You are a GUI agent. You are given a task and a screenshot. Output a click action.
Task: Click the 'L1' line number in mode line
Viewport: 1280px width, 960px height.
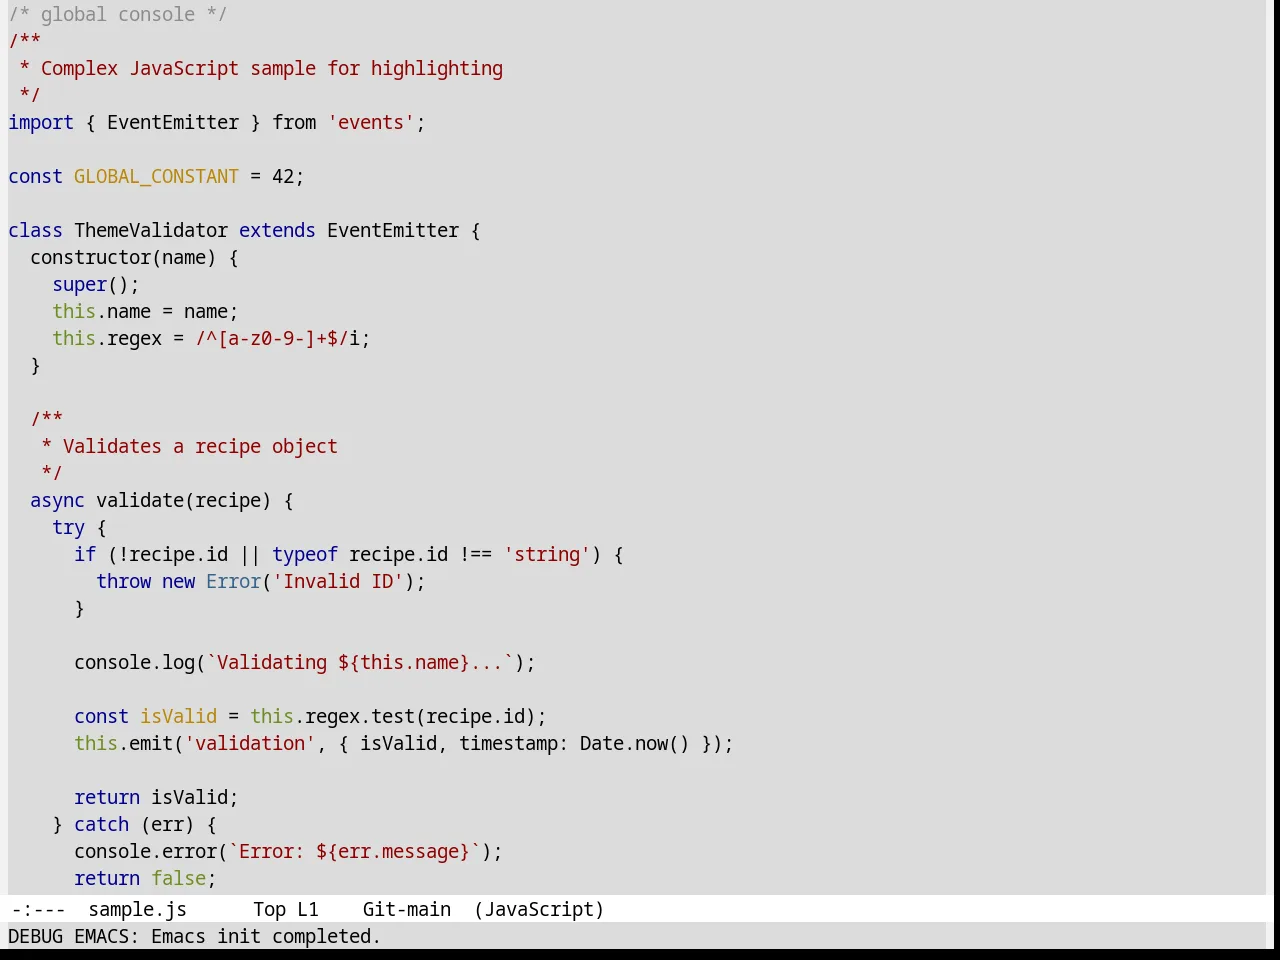pyautogui.click(x=308, y=909)
